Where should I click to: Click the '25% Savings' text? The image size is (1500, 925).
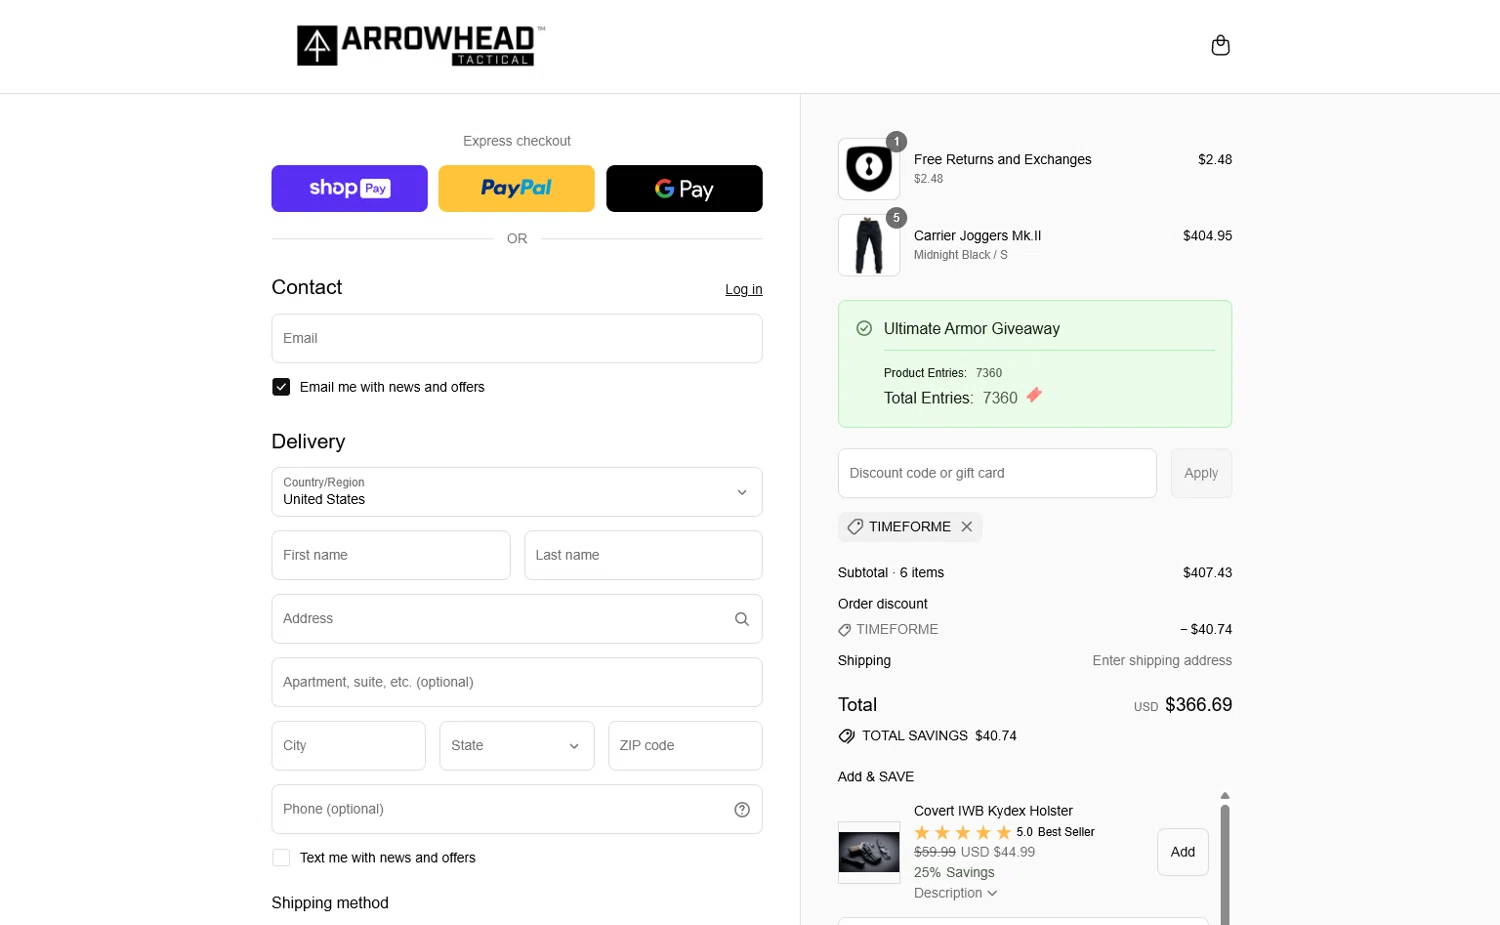(x=954, y=873)
